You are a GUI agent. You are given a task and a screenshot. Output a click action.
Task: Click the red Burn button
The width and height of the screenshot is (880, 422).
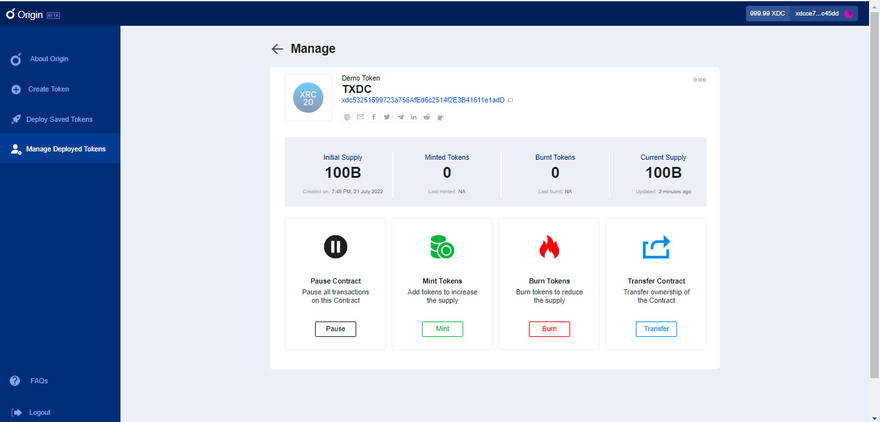[549, 329]
